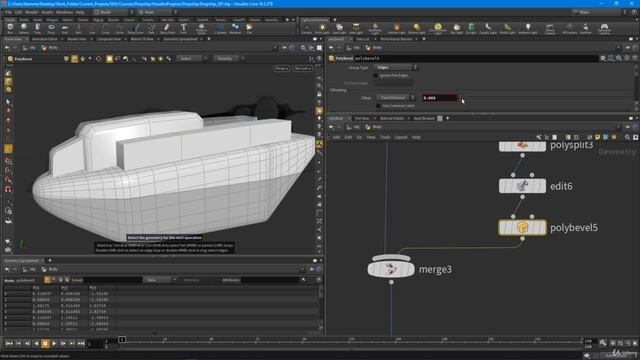The height and width of the screenshot is (360, 640).
Task: Select the Grid shelf tool
Action: click(x=64, y=28)
